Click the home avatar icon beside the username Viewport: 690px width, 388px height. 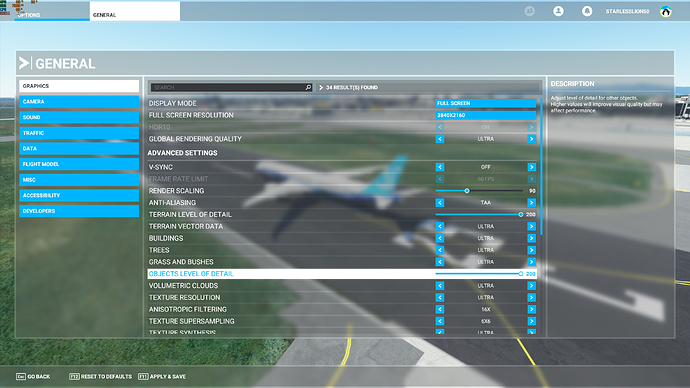point(666,11)
